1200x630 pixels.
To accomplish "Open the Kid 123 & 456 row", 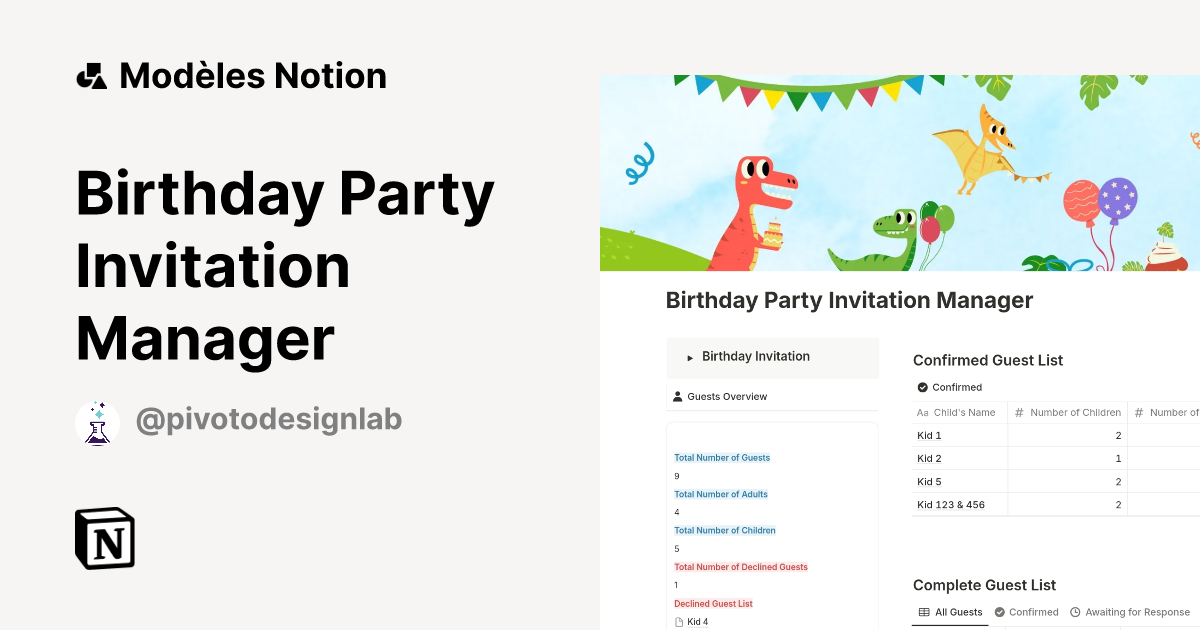I will tap(950, 504).
